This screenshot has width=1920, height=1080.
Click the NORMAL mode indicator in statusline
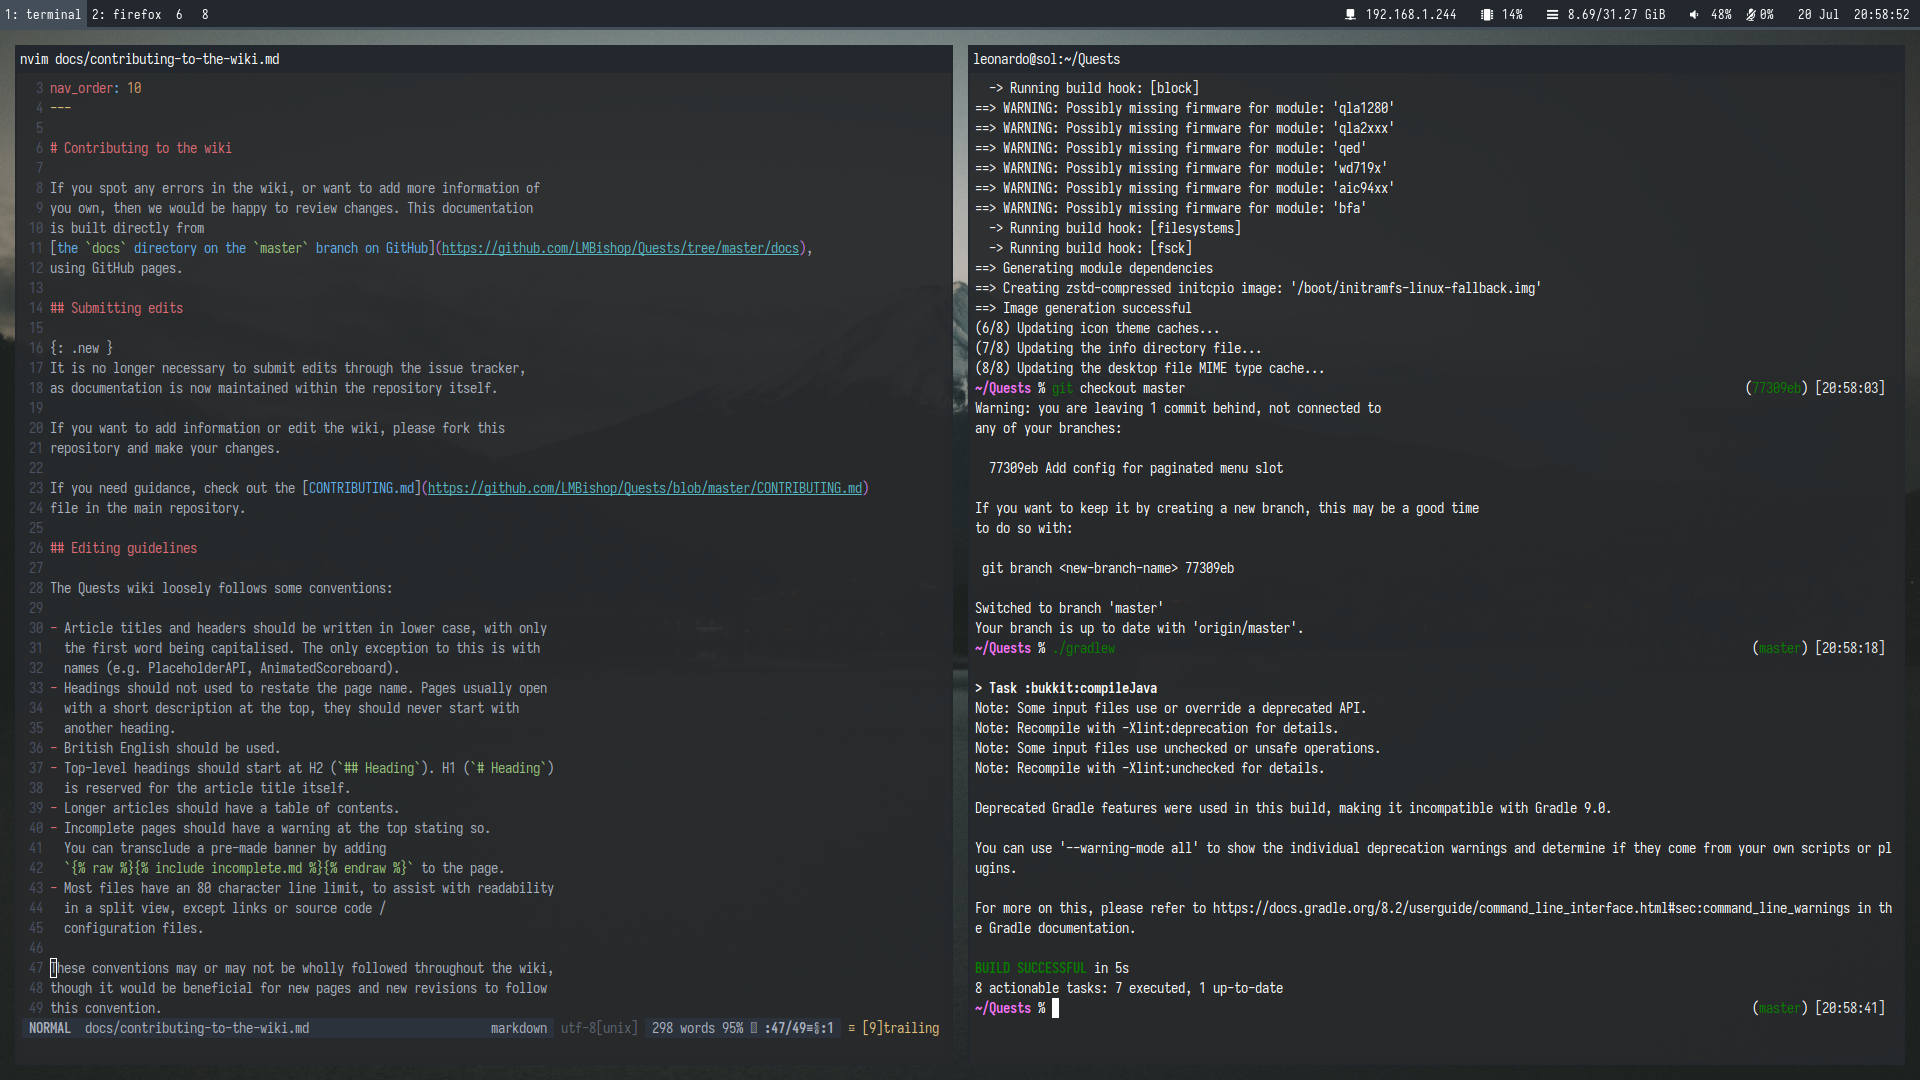(x=50, y=1029)
